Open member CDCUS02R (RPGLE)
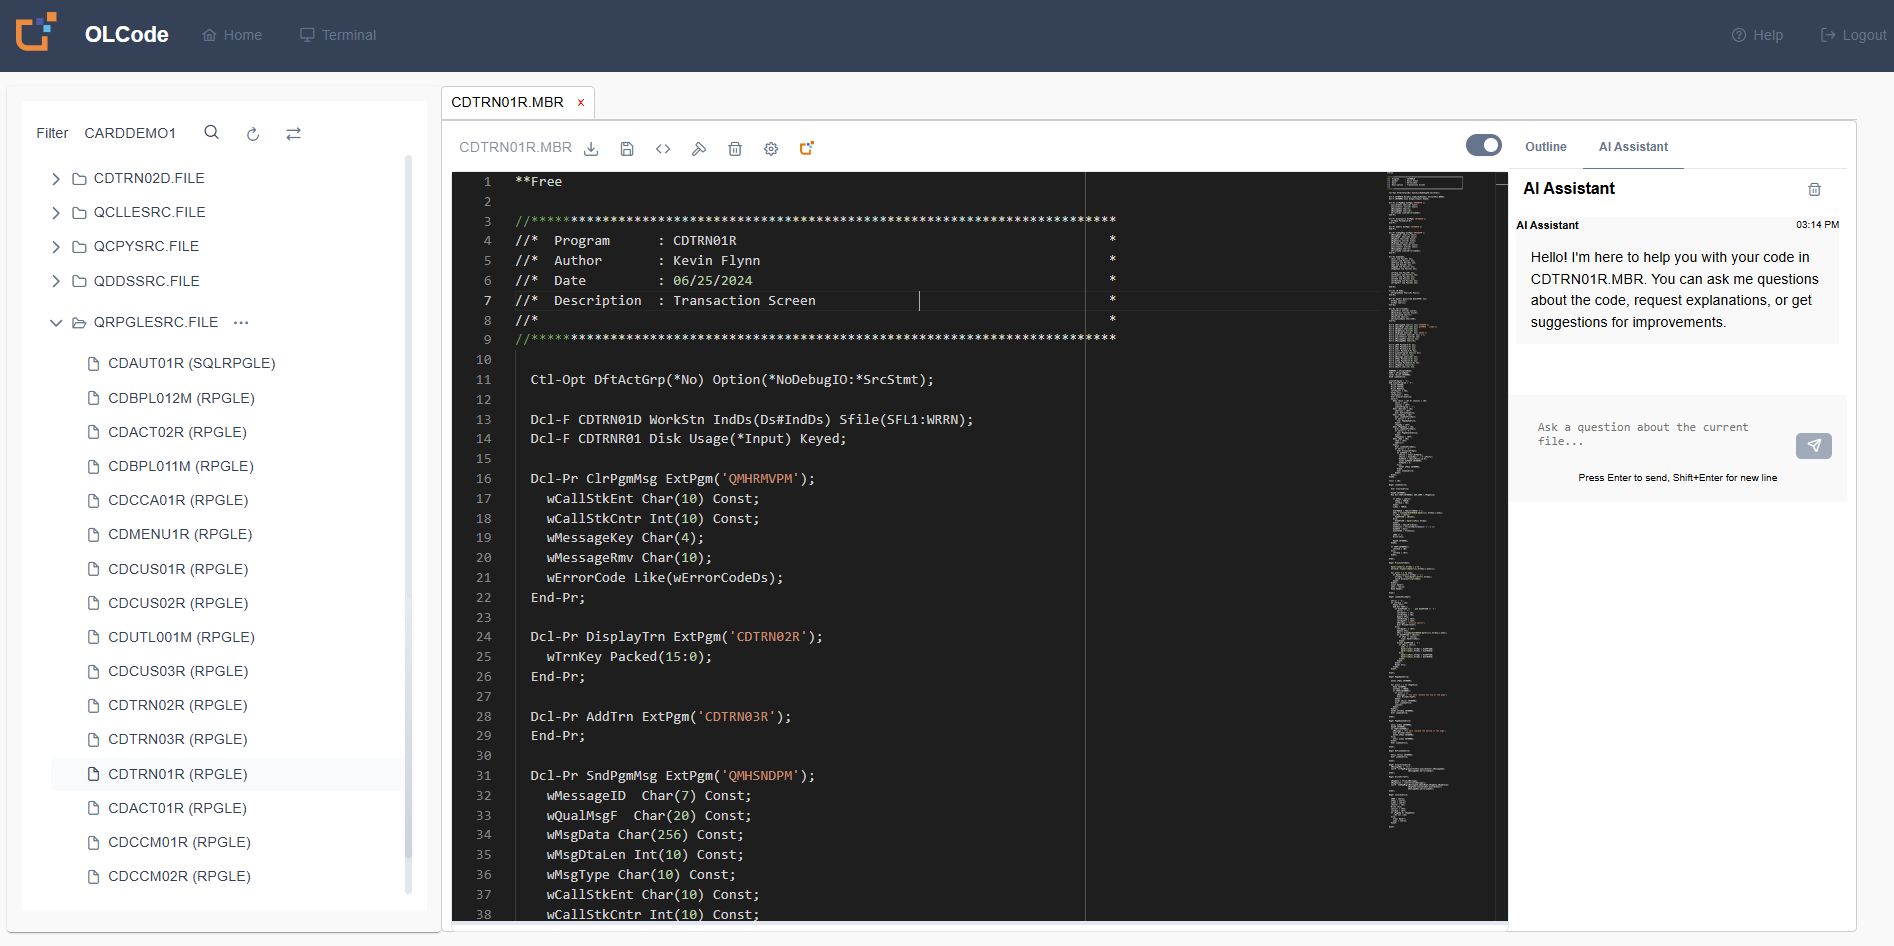Image resolution: width=1894 pixels, height=946 pixels. [x=178, y=603]
